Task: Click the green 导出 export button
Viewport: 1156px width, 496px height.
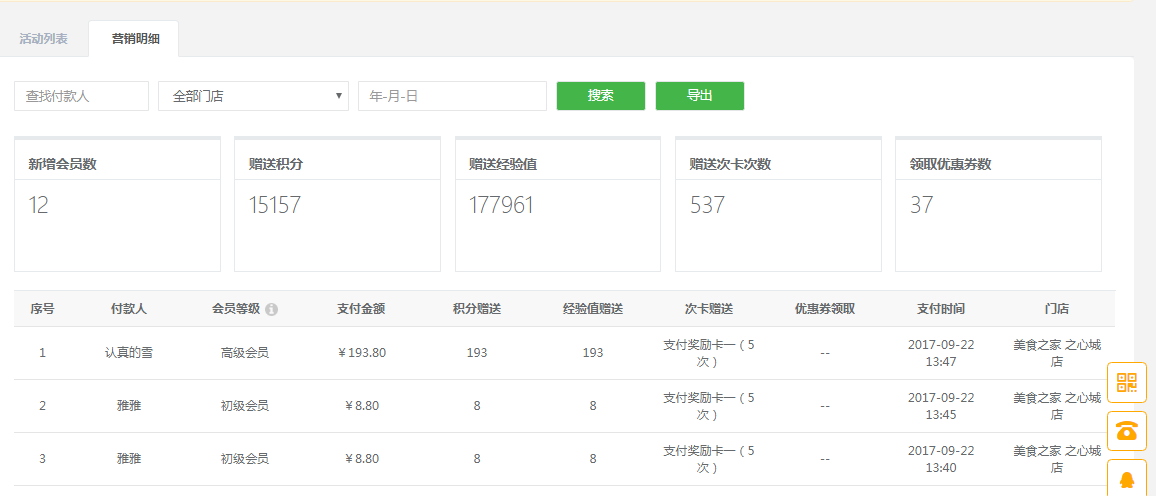Action: coord(700,96)
